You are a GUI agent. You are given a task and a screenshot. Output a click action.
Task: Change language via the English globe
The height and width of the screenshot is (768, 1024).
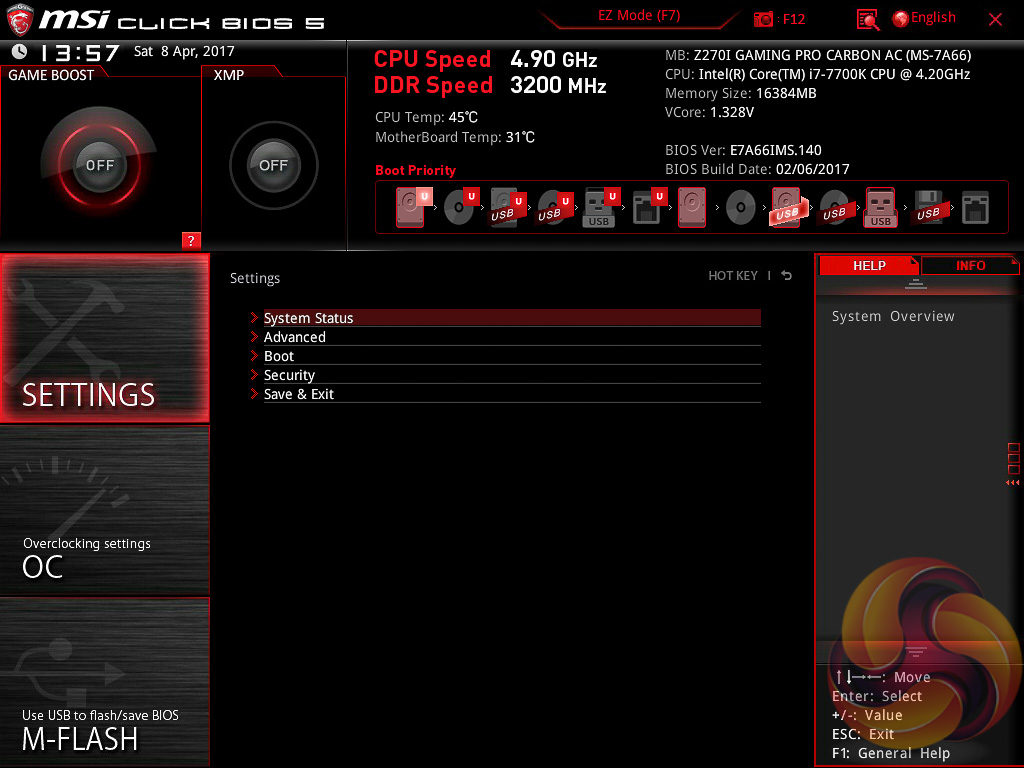tap(924, 18)
